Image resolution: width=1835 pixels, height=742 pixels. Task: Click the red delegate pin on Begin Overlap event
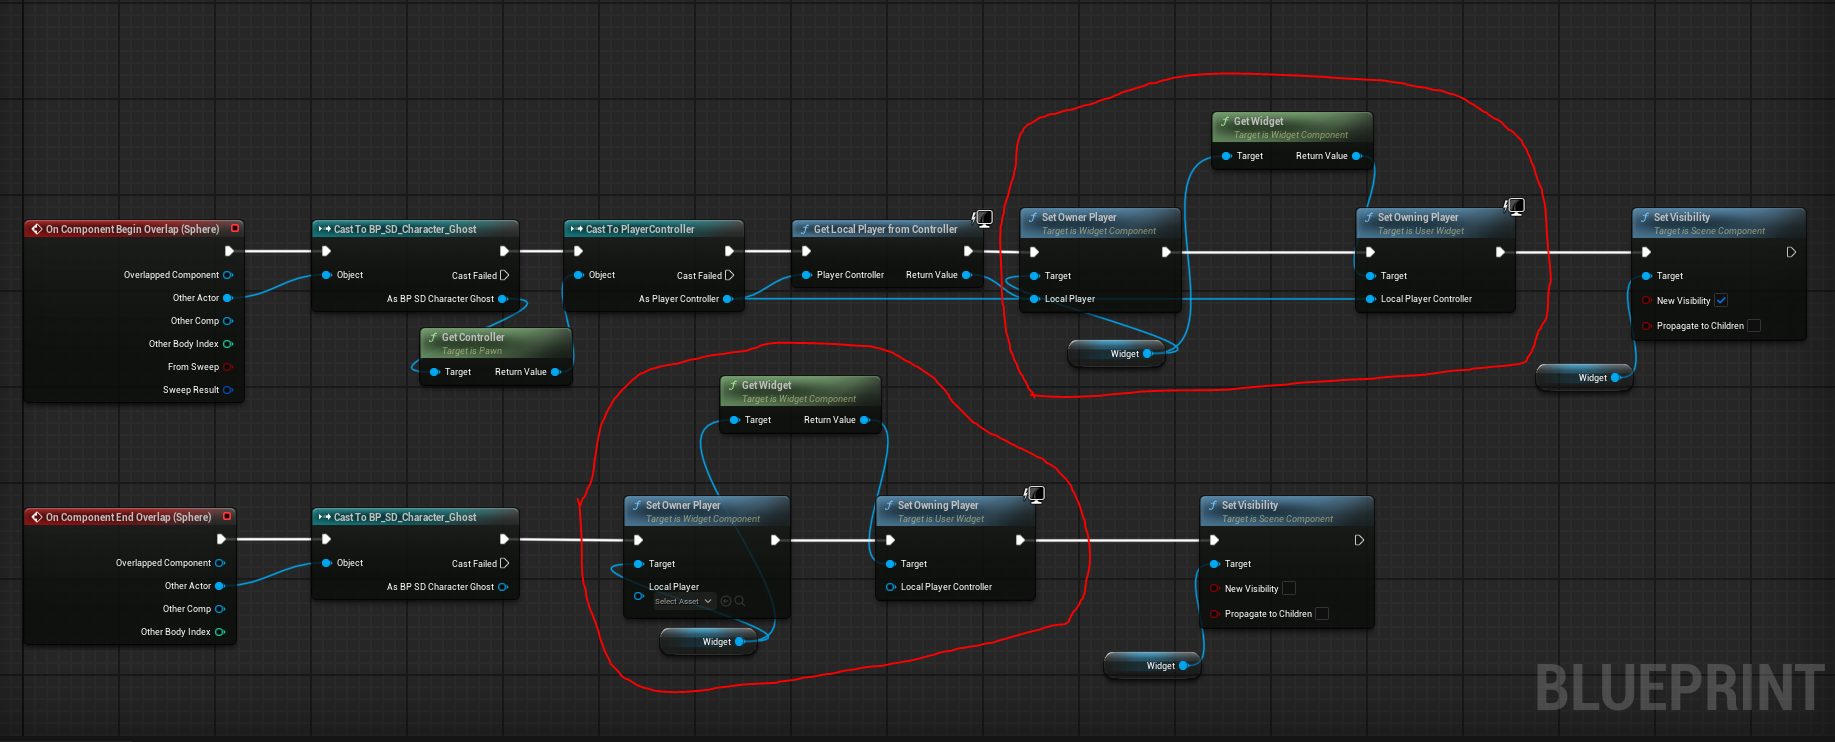coord(235,228)
